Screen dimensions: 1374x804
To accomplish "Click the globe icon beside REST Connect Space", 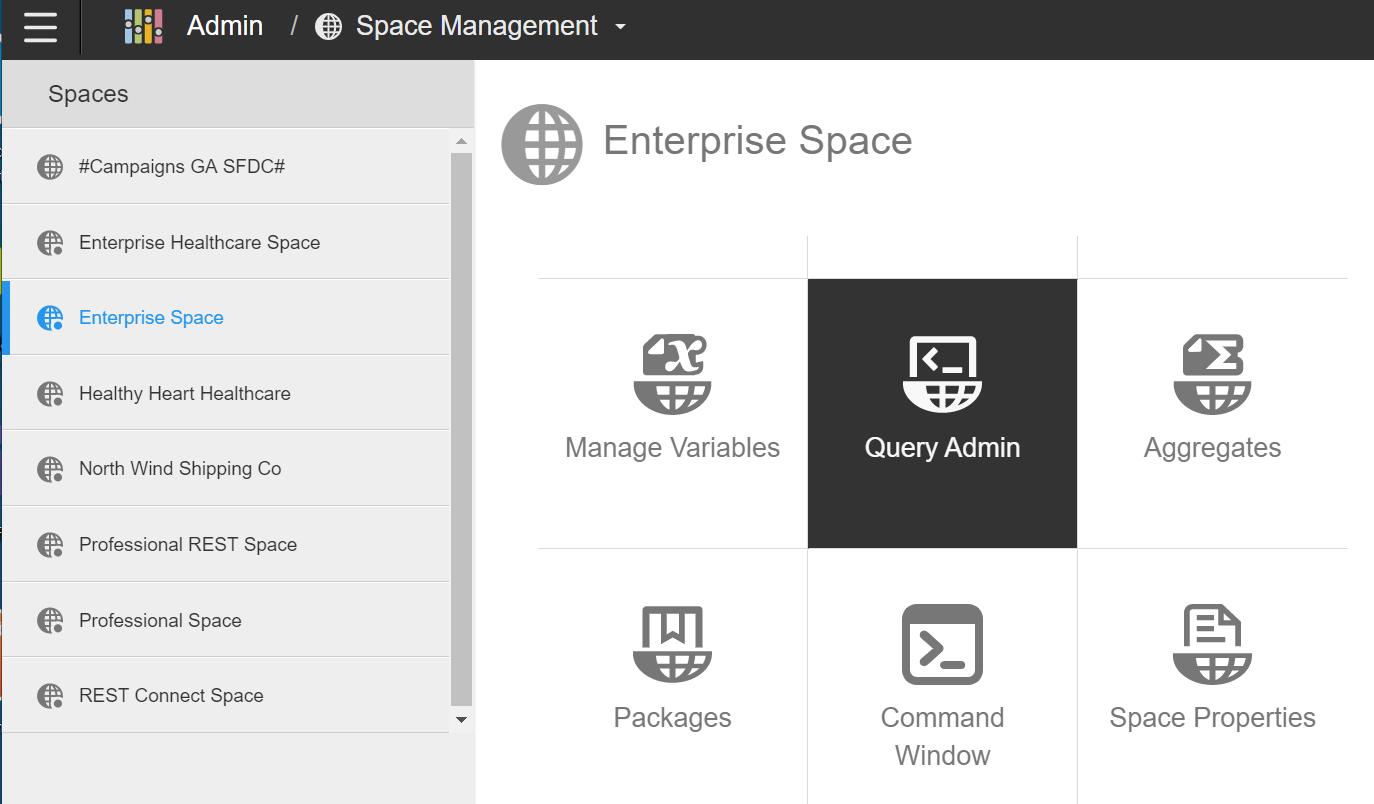I will click(x=50, y=696).
